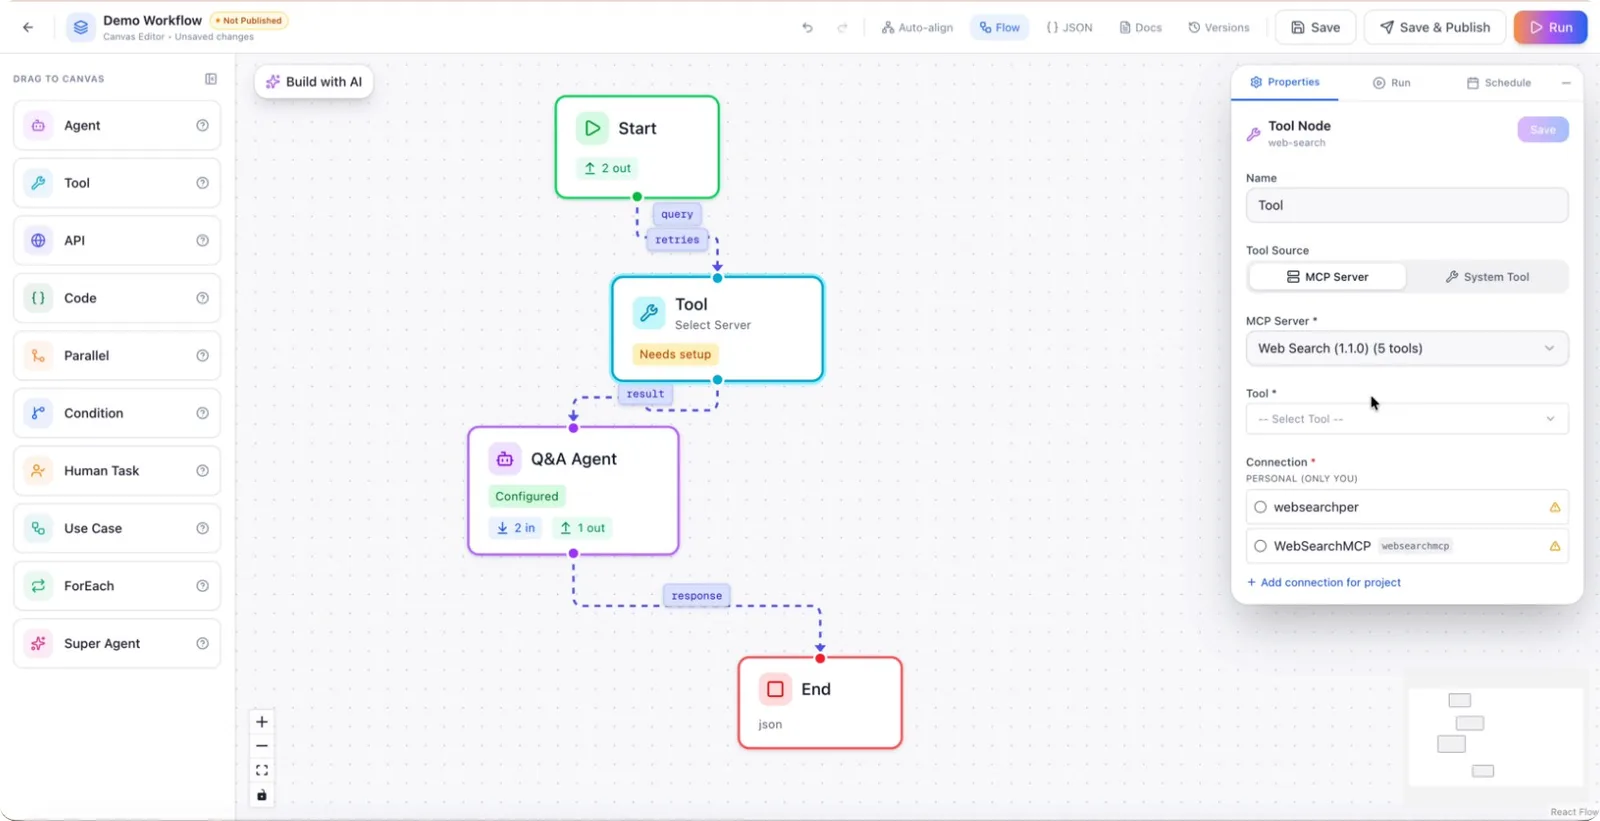Click the Name input field containing Tool

point(1407,205)
